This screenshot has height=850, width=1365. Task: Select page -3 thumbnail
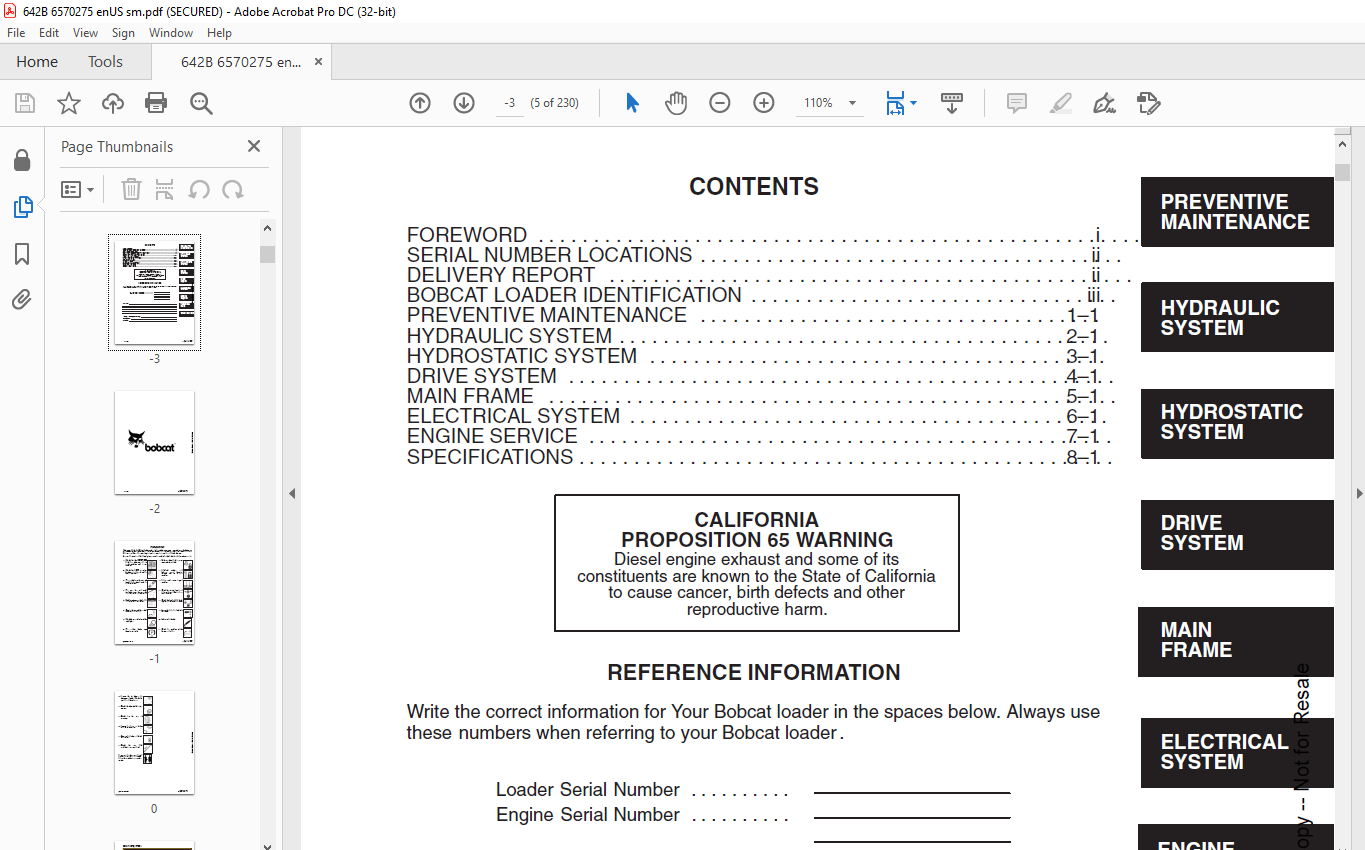click(154, 293)
